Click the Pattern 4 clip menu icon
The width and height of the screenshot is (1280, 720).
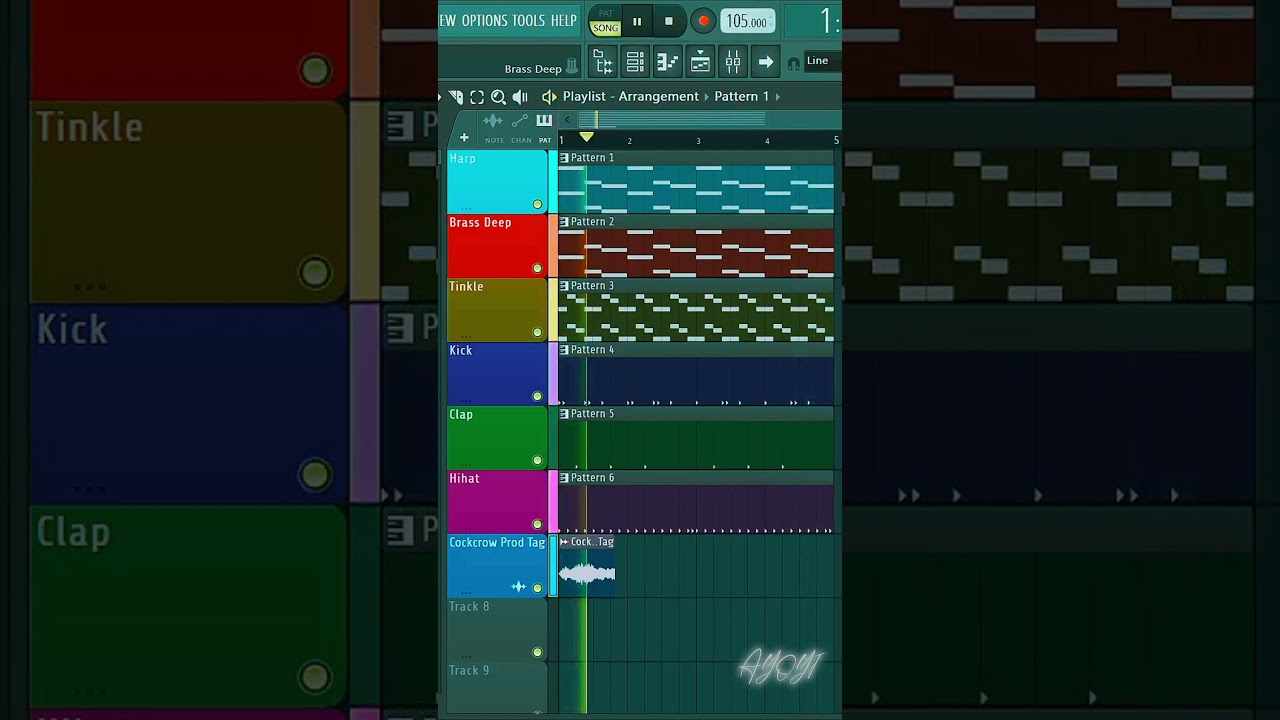(x=564, y=350)
